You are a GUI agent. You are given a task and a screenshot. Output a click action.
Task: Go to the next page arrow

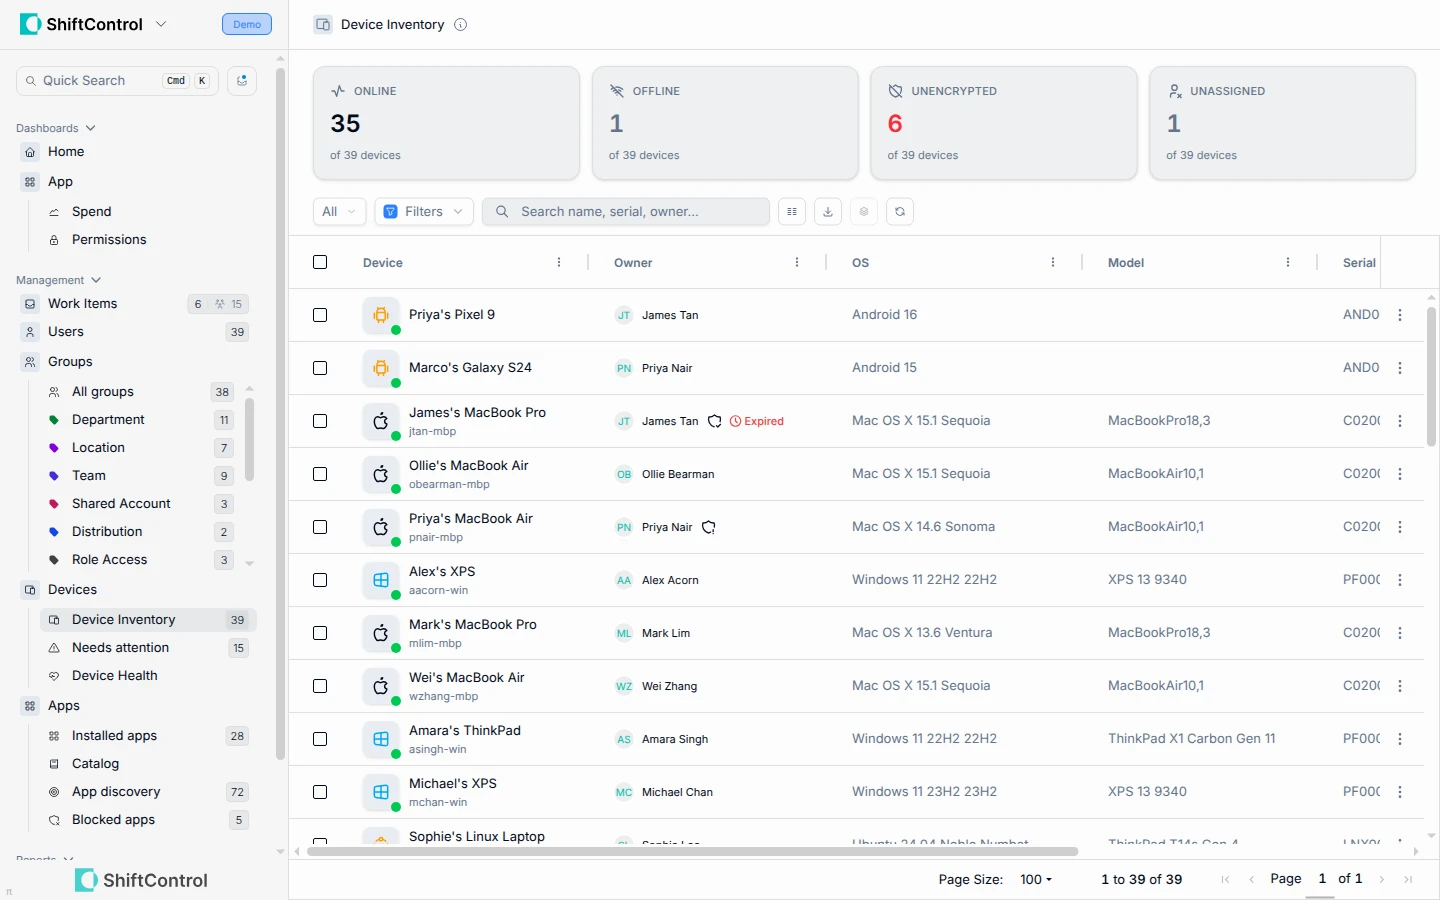[1382, 879]
